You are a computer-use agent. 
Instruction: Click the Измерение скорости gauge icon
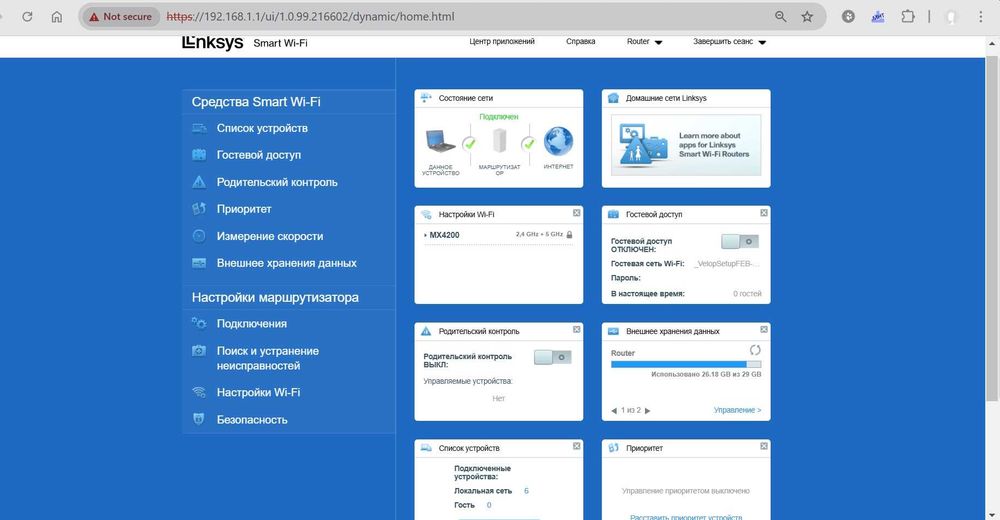click(199, 236)
